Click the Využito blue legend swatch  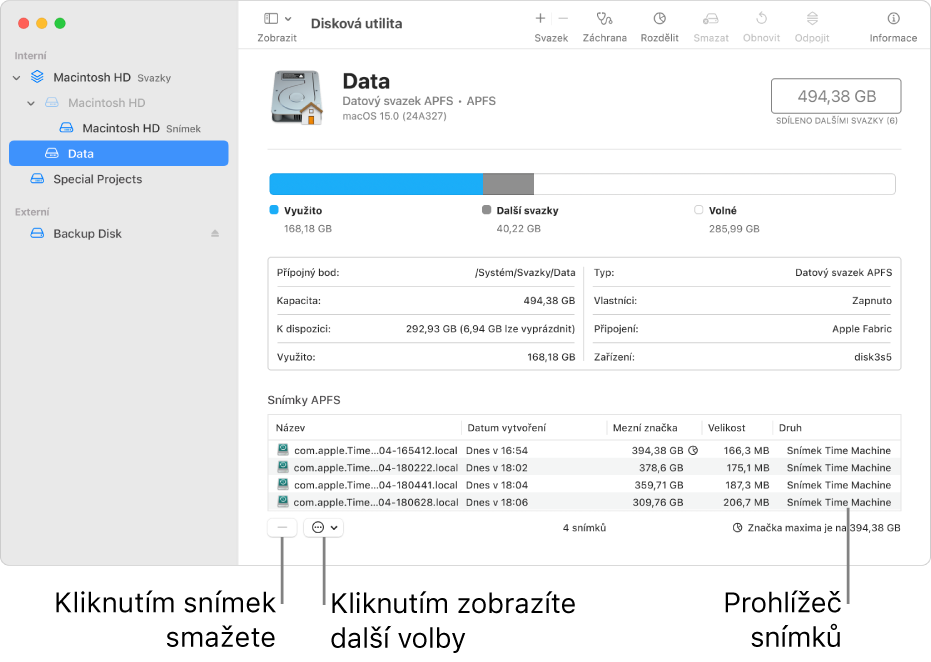click(274, 210)
